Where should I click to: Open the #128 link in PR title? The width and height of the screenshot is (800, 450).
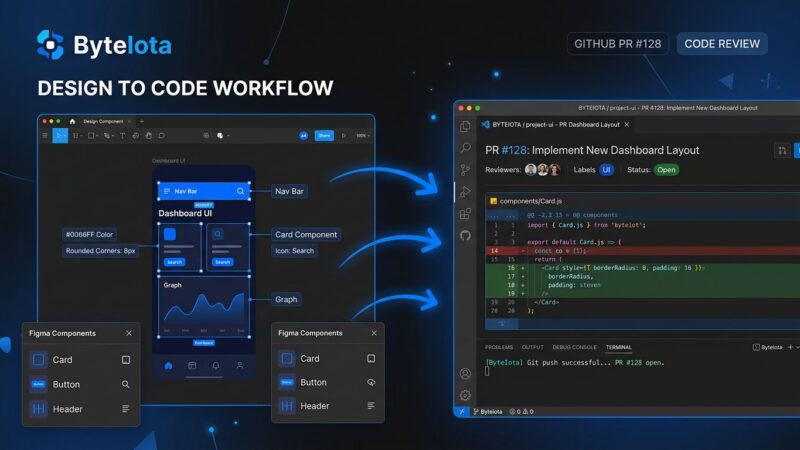pos(513,151)
